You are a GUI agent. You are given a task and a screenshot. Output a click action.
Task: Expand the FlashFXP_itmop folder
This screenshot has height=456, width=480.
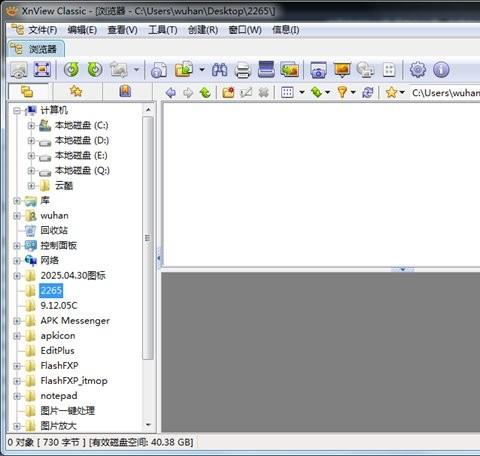click(x=17, y=381)
